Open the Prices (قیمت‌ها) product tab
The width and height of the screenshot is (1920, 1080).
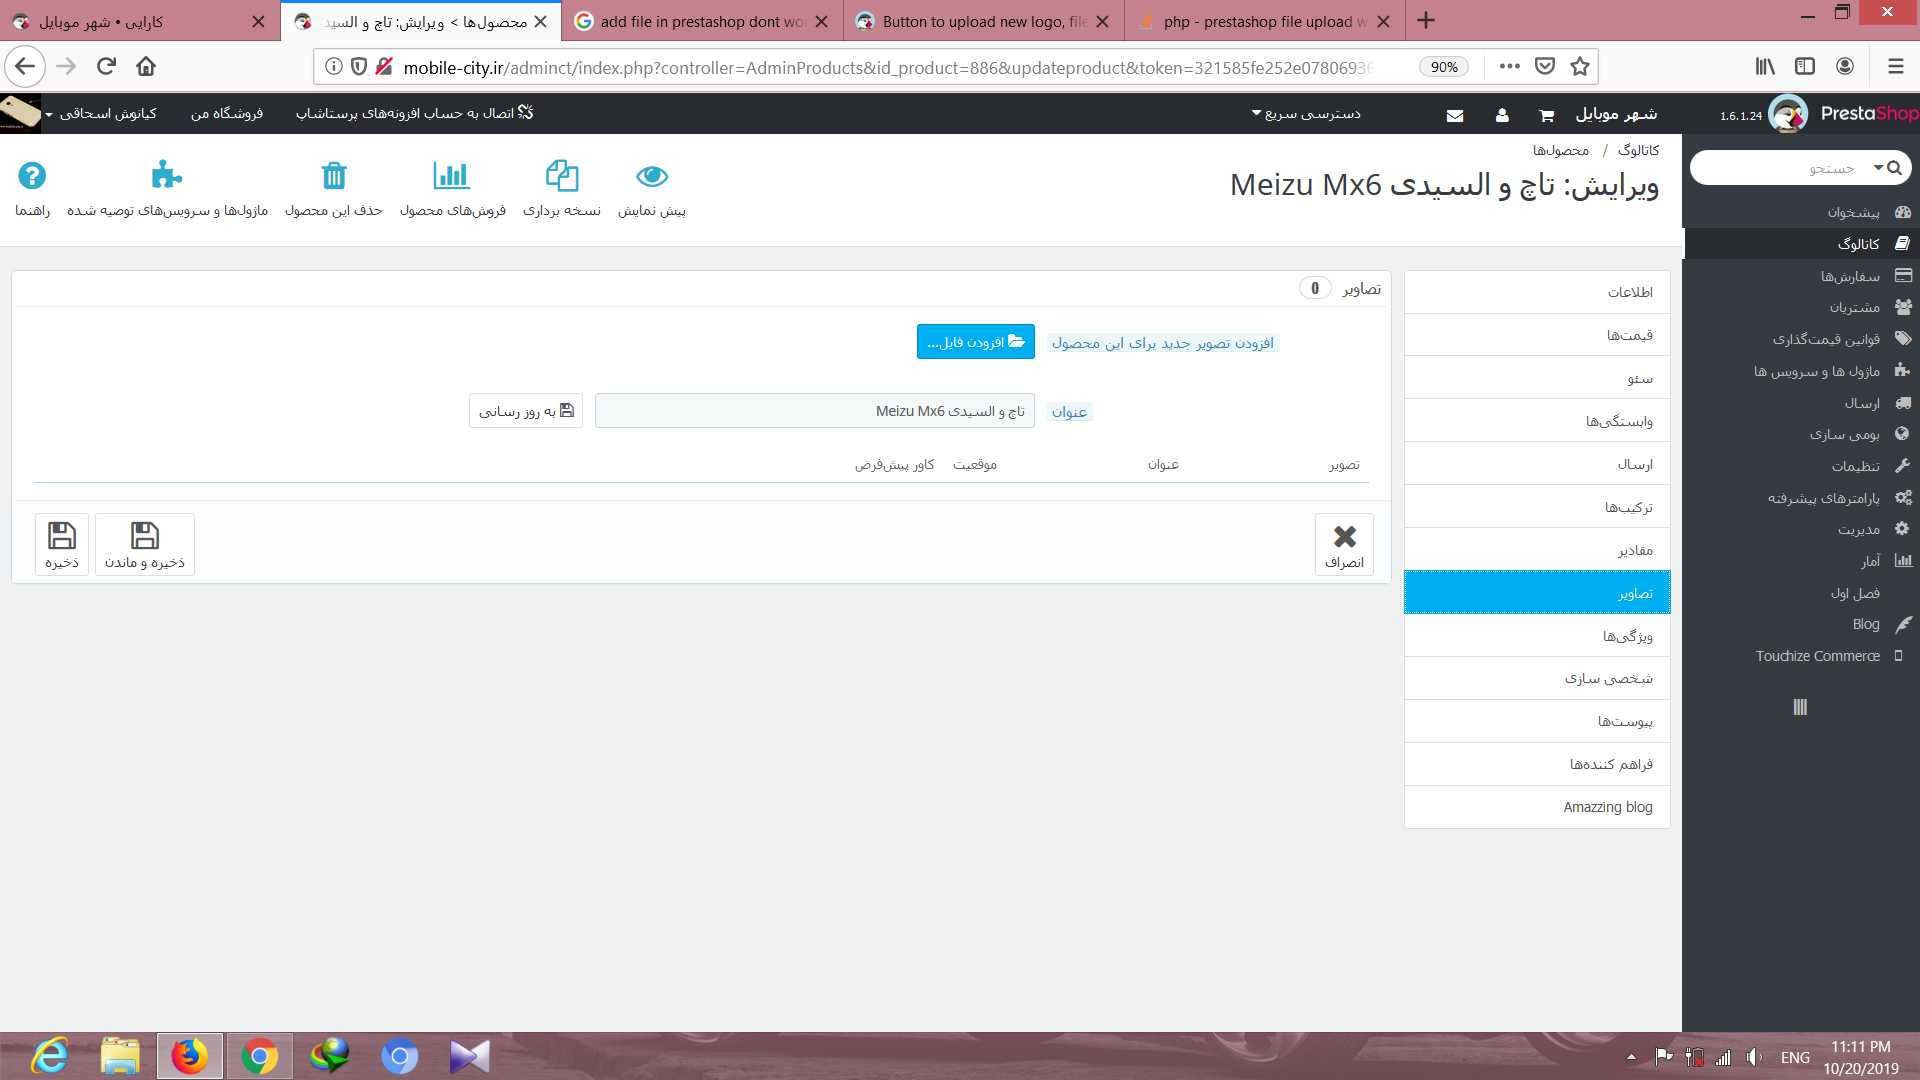[1537, 335]
